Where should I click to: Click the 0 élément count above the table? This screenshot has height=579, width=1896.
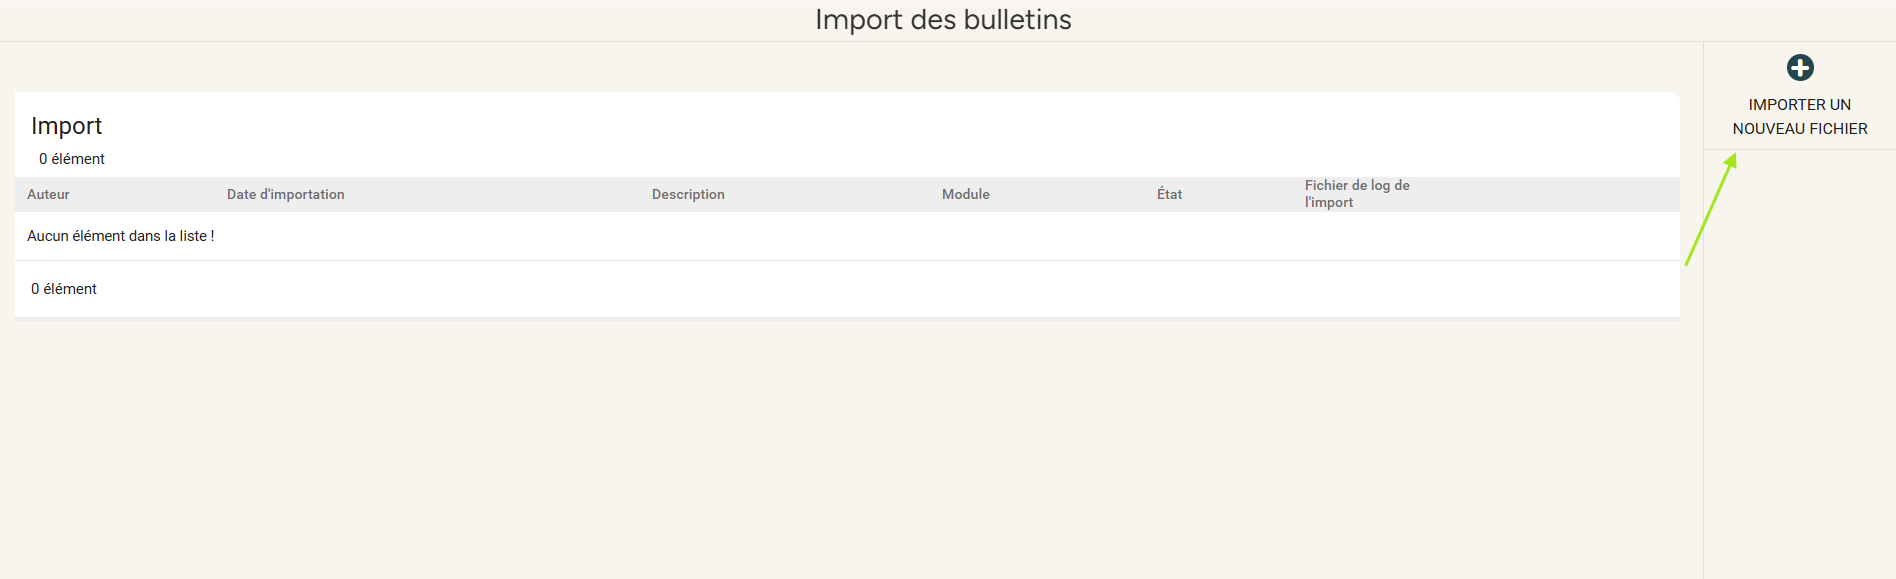click(72, 159)
